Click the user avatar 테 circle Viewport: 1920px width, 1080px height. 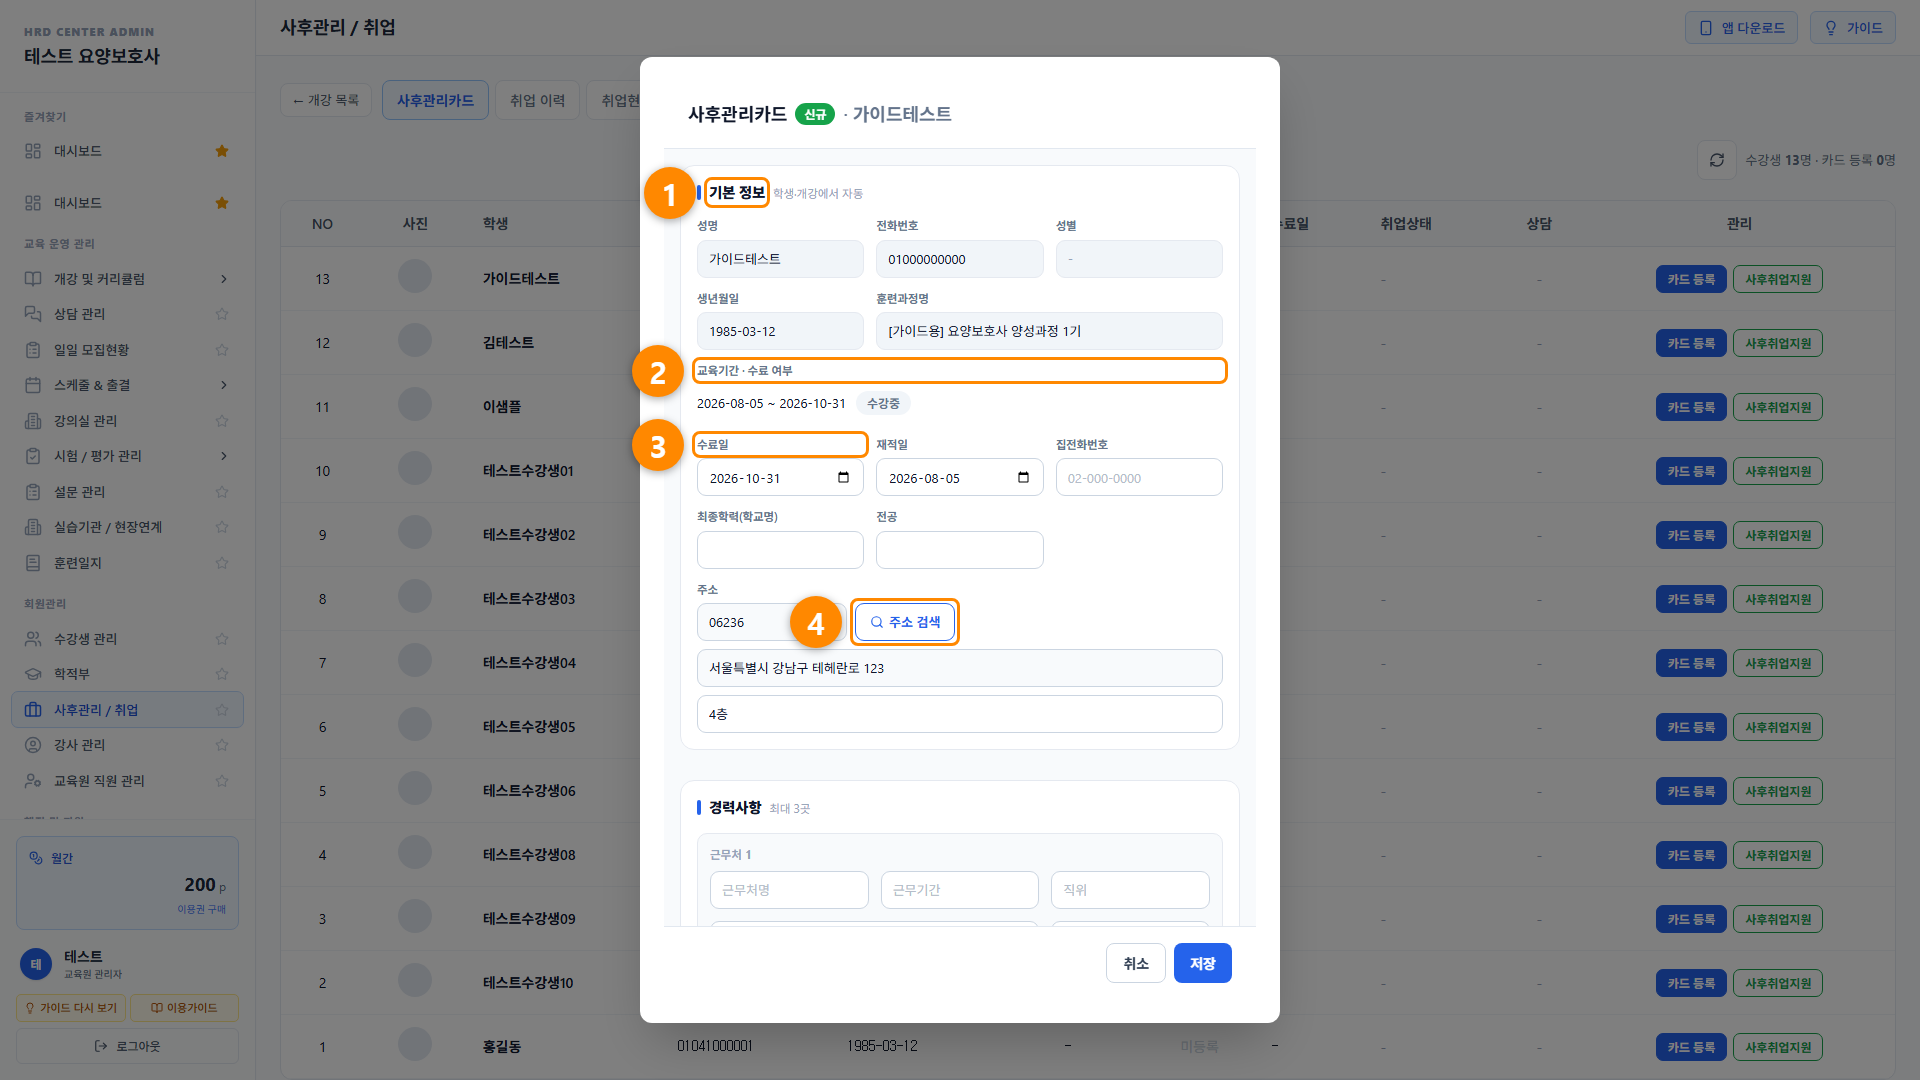pyautogui.click(x=36, y=964)
